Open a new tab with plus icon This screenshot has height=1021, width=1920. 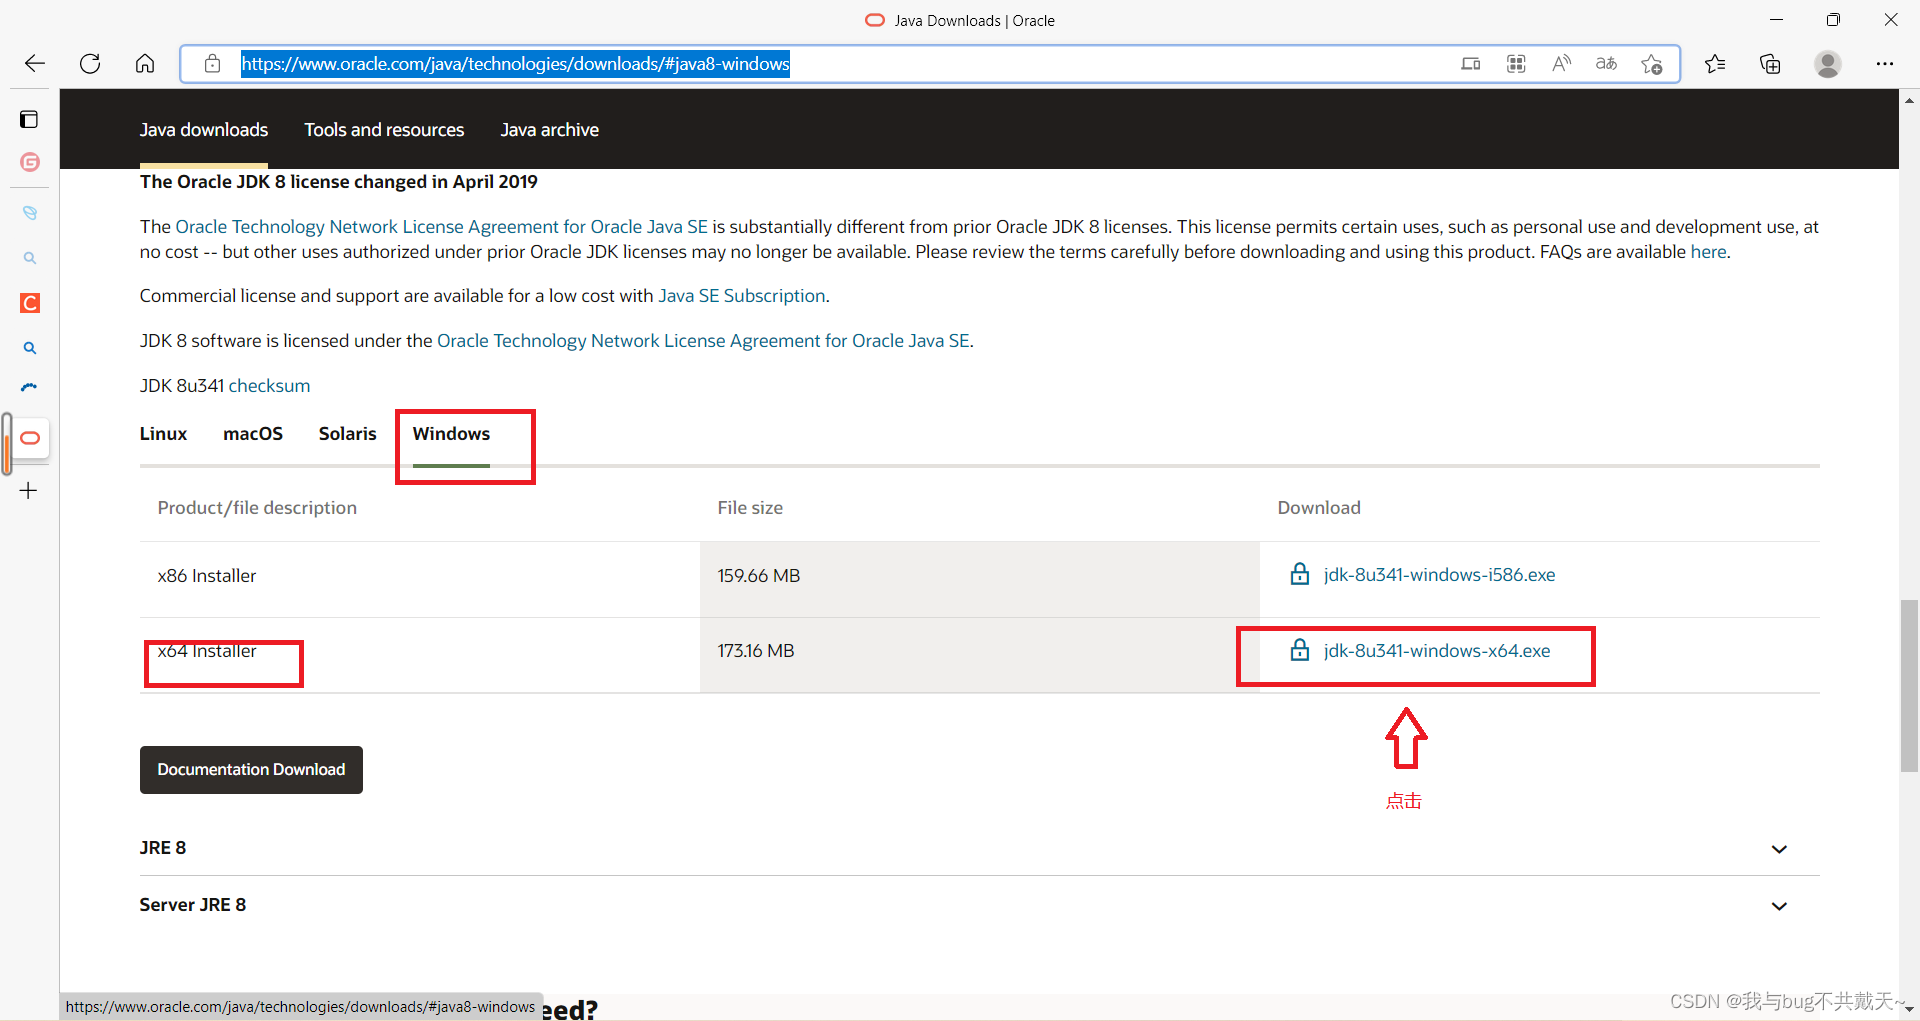pyautogui.click(x=29, y=490)
